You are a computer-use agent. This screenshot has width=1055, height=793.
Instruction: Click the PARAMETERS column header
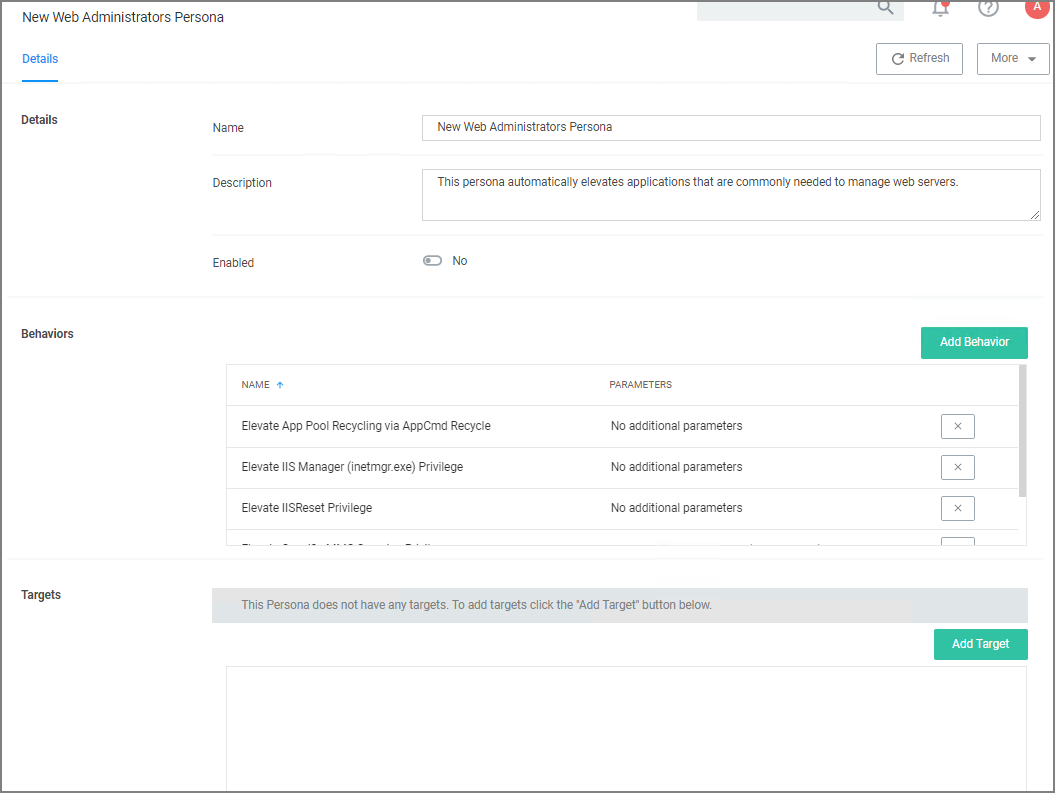(640, 385)
